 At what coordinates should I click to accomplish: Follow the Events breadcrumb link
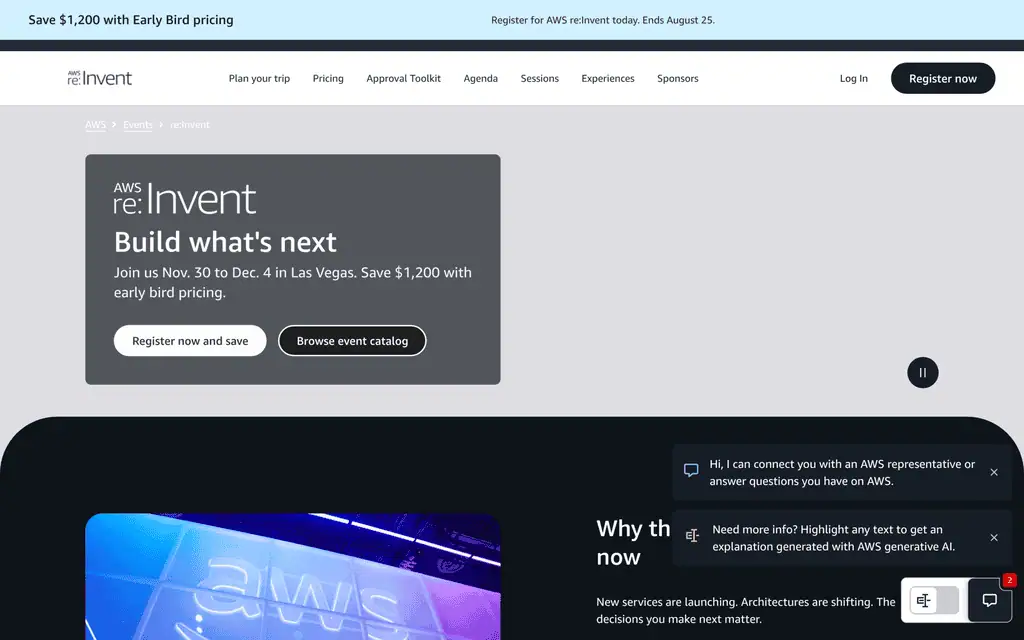138,125
